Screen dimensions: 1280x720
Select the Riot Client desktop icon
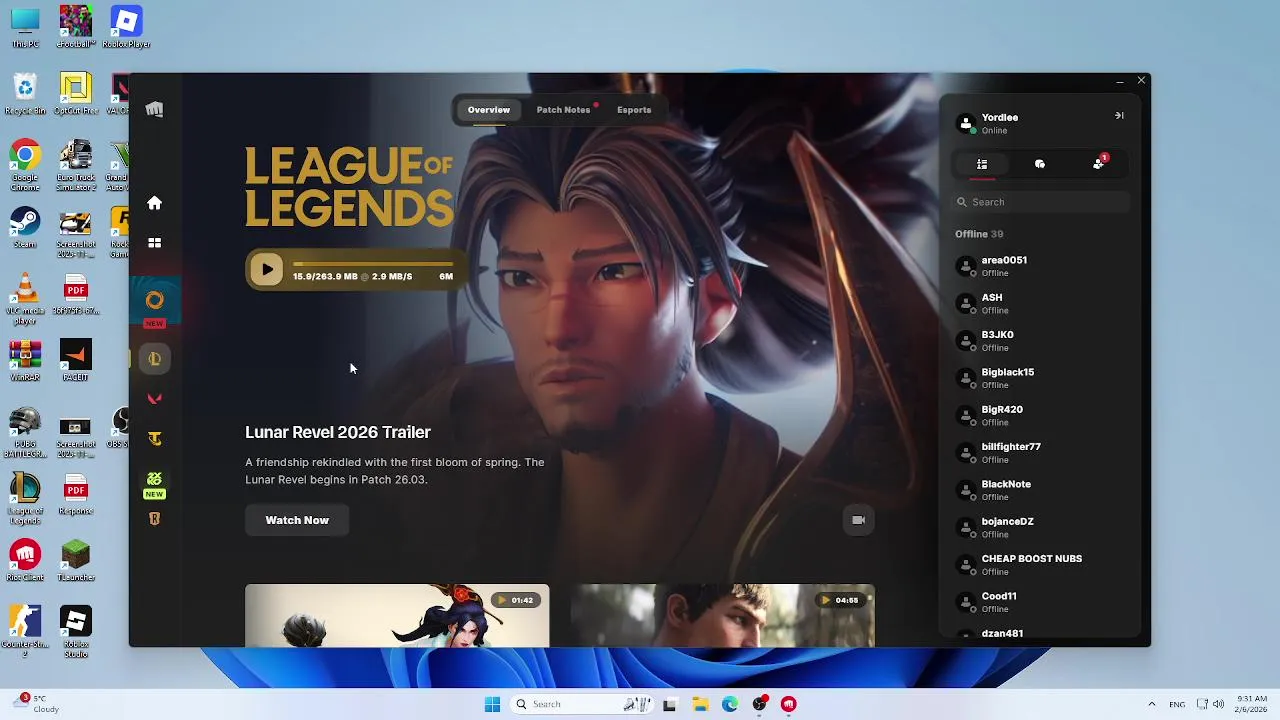pos(25,561)
